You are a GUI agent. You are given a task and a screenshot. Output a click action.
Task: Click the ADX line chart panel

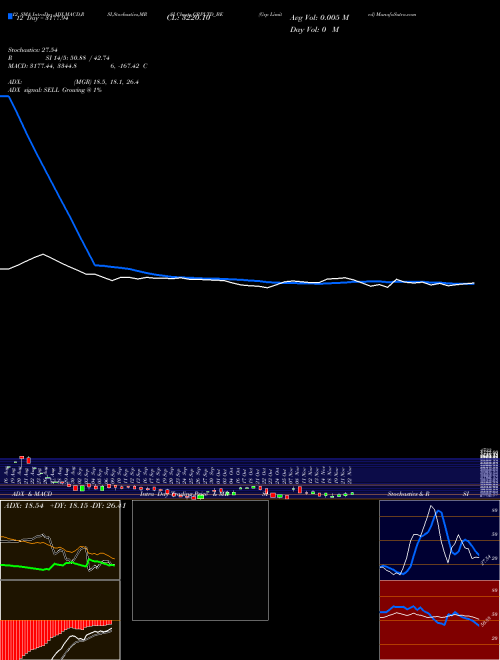pyautogui.click(x=60, y=540)
